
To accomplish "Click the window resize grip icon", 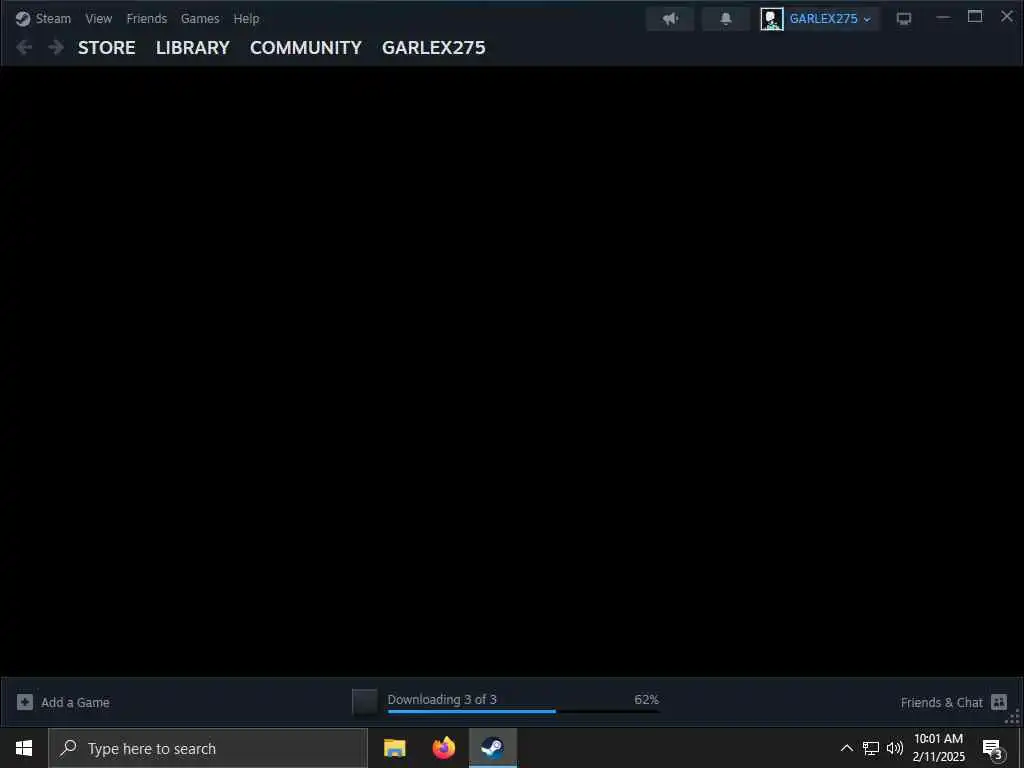I will [1013, 717].
